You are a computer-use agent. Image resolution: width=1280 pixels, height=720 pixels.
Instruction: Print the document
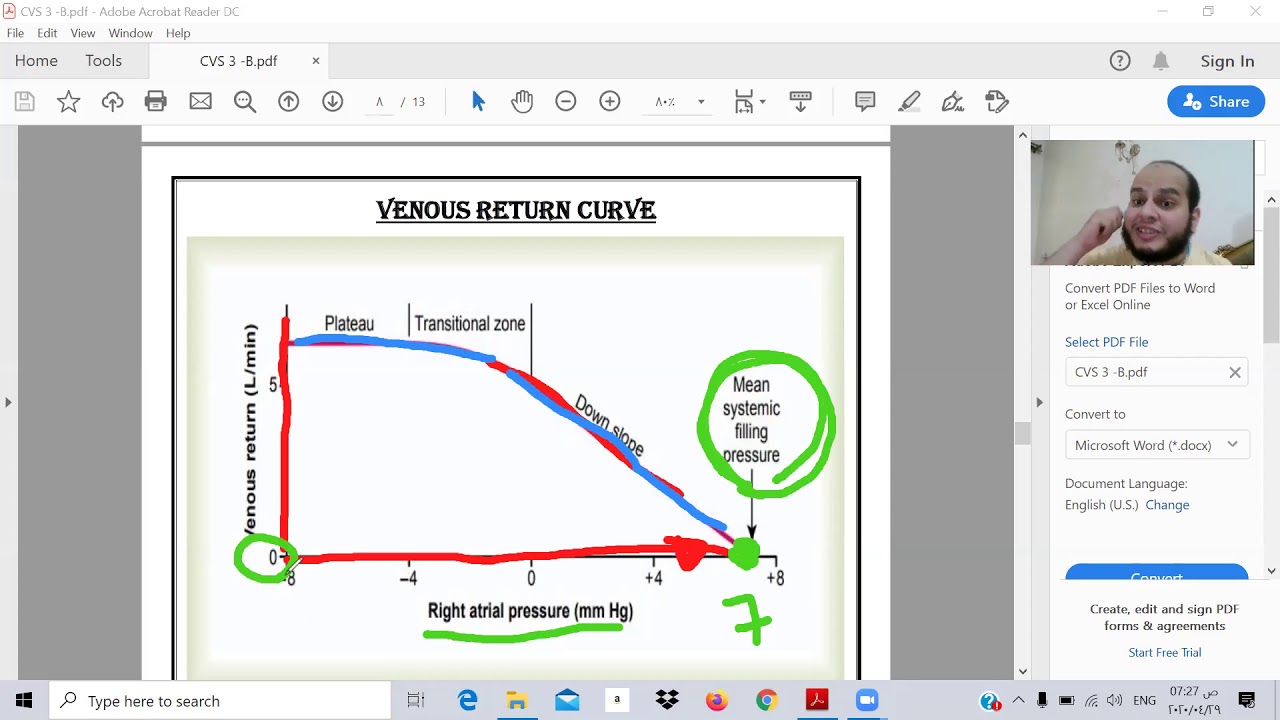[x=155, y=101]
